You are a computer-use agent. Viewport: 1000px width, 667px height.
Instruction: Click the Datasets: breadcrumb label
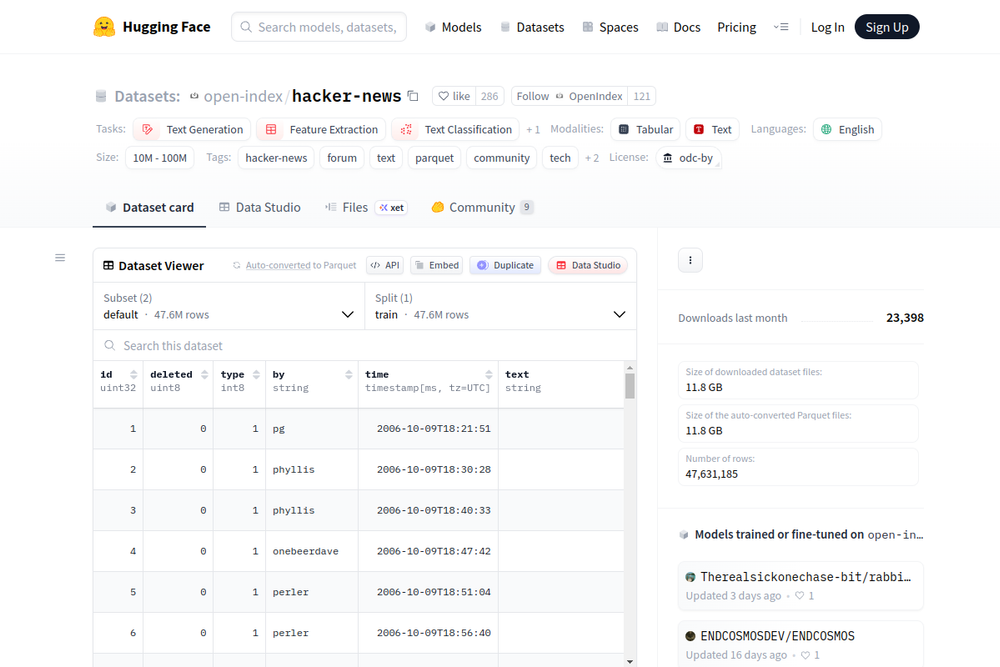click(x=147, y=96)
